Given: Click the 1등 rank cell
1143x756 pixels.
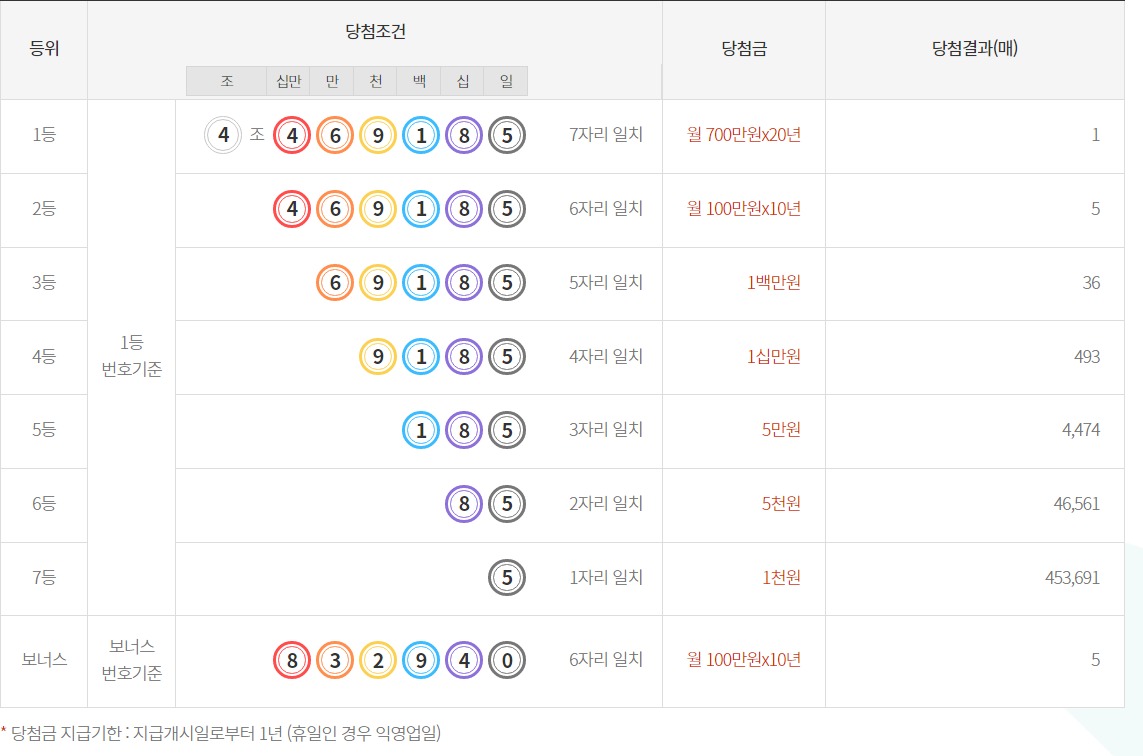Looking at the screenshot, I should click(x=44, y=136).
